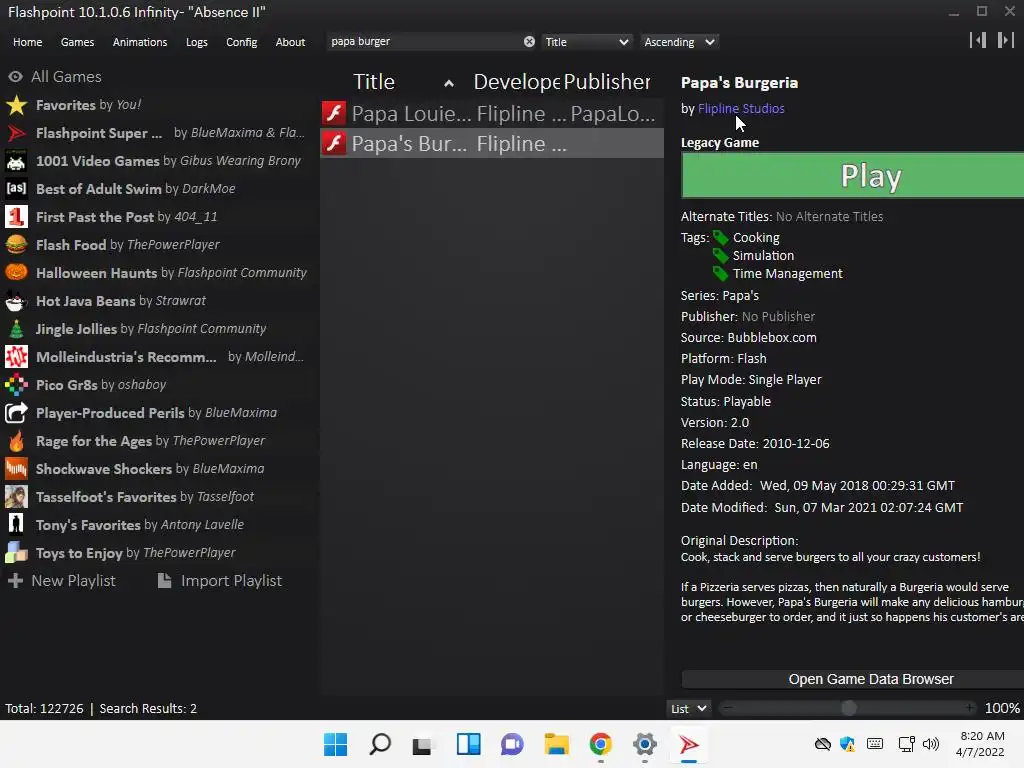Select the 1001 Video Games playlist icon

(x=16, y=161)
